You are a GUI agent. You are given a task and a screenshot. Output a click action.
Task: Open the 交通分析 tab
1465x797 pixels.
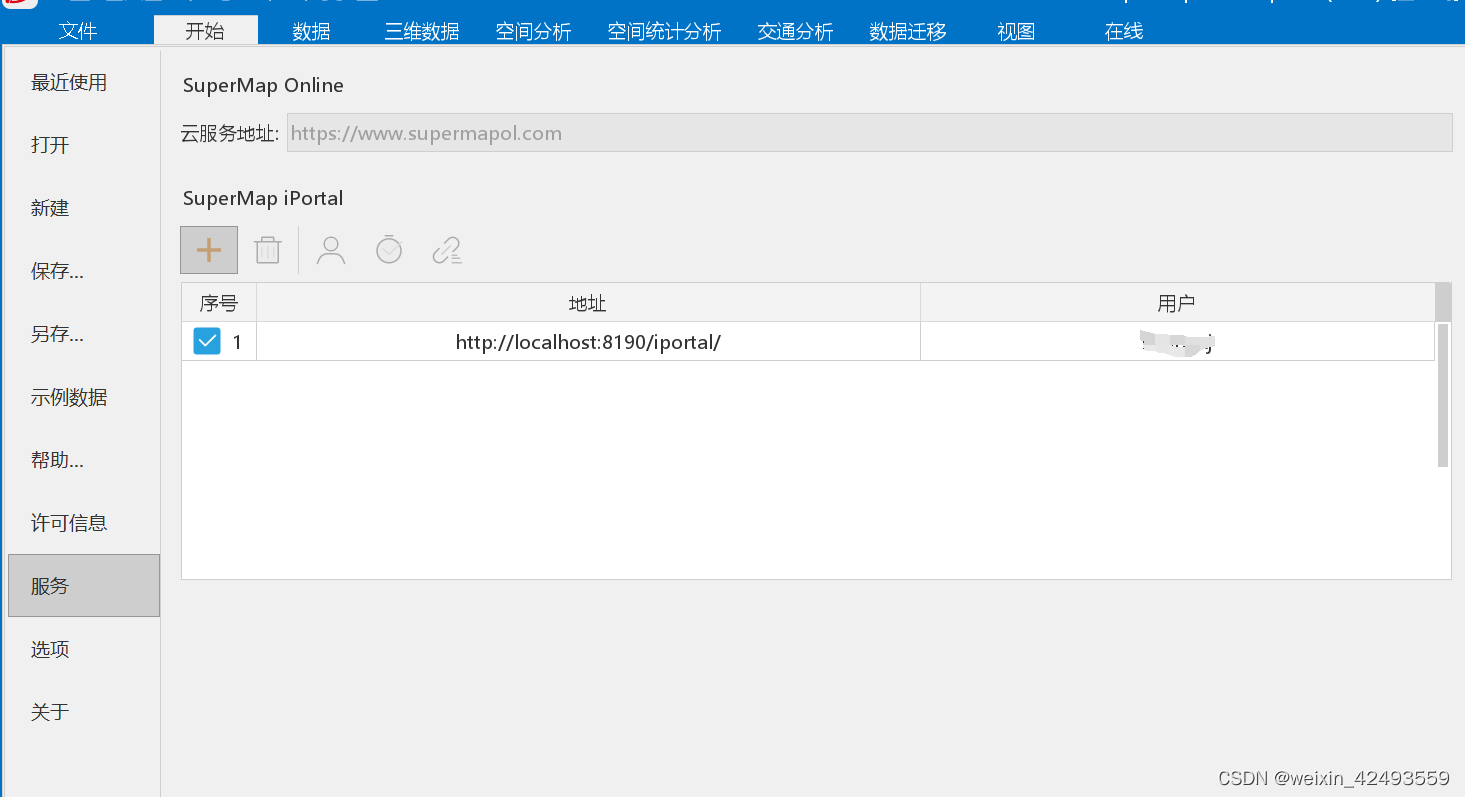coord(795,31)
